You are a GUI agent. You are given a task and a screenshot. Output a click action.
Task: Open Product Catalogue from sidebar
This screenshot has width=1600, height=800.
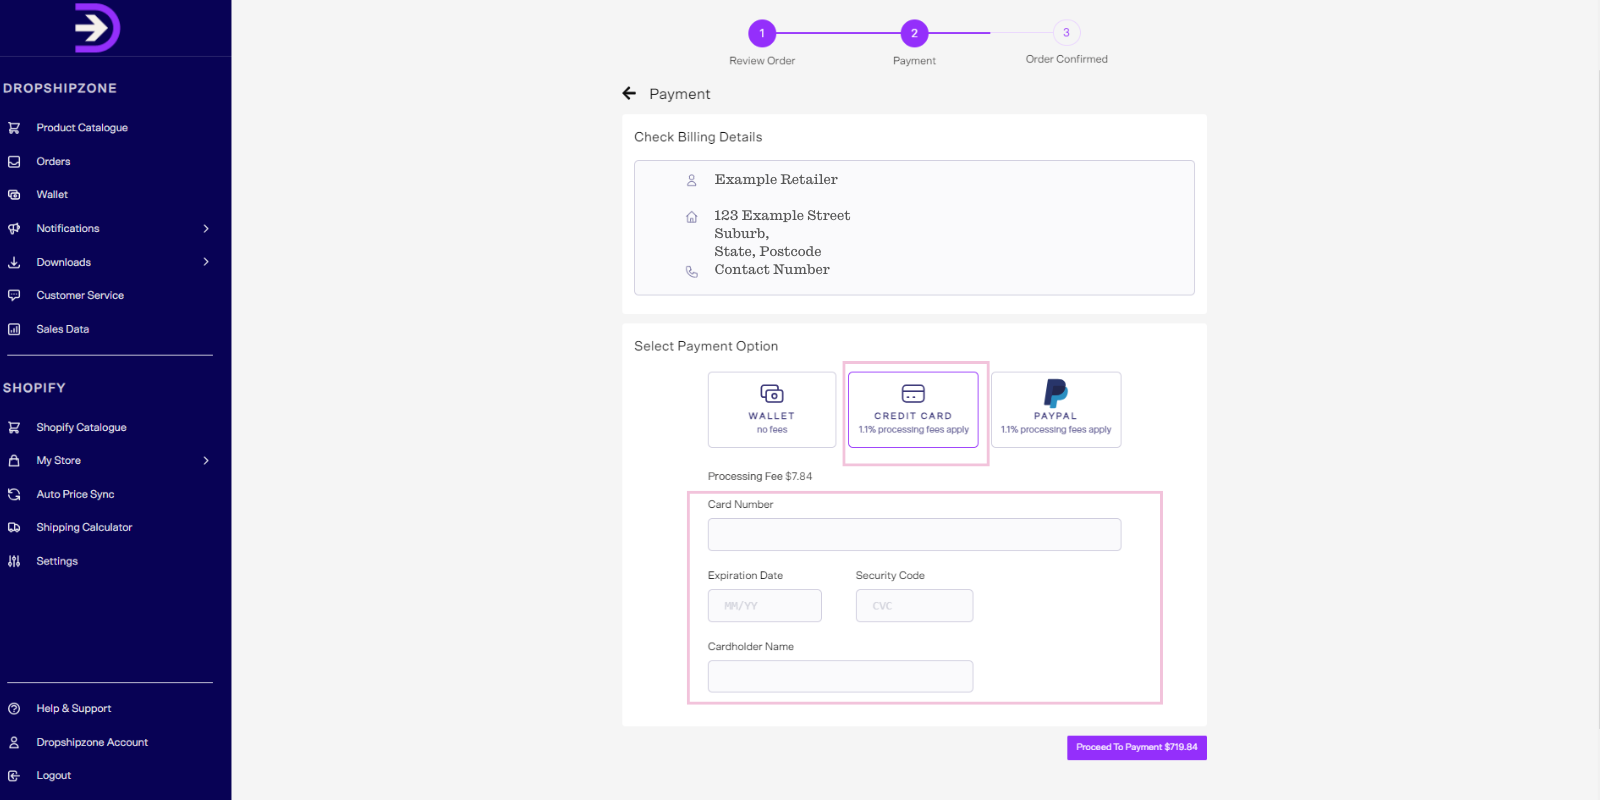point(82,128)
